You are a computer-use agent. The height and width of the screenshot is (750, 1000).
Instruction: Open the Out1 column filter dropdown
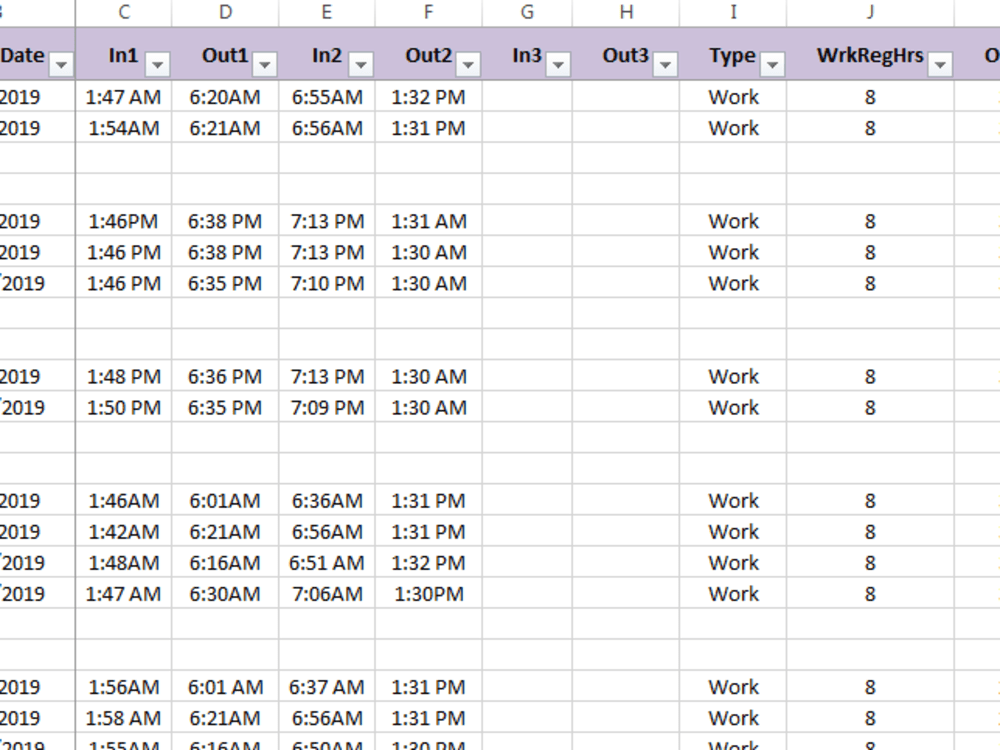pyautogui.click(x=265, y=64)
